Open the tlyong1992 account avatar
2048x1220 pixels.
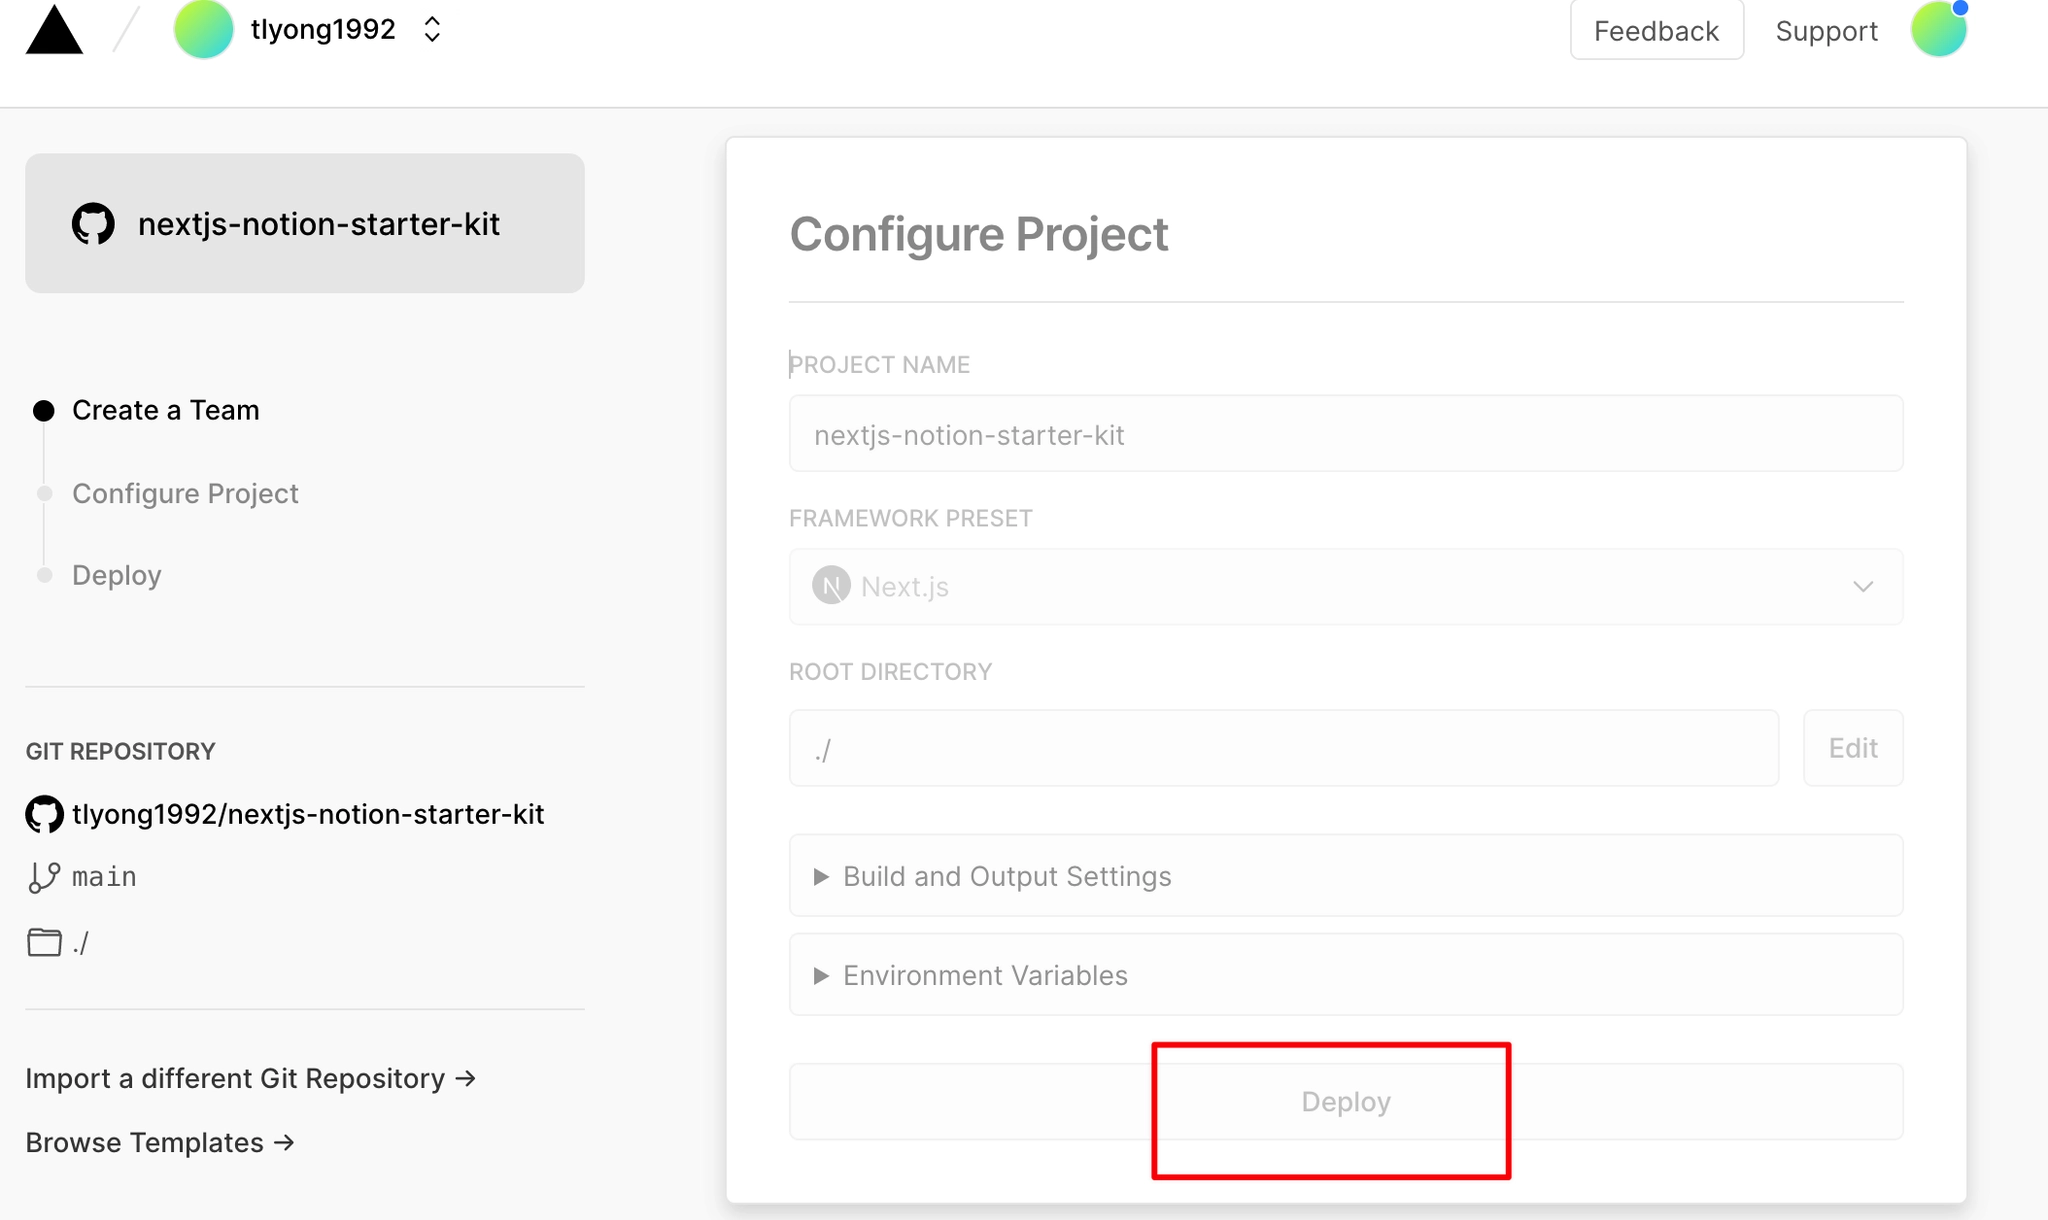pos(204,29)
